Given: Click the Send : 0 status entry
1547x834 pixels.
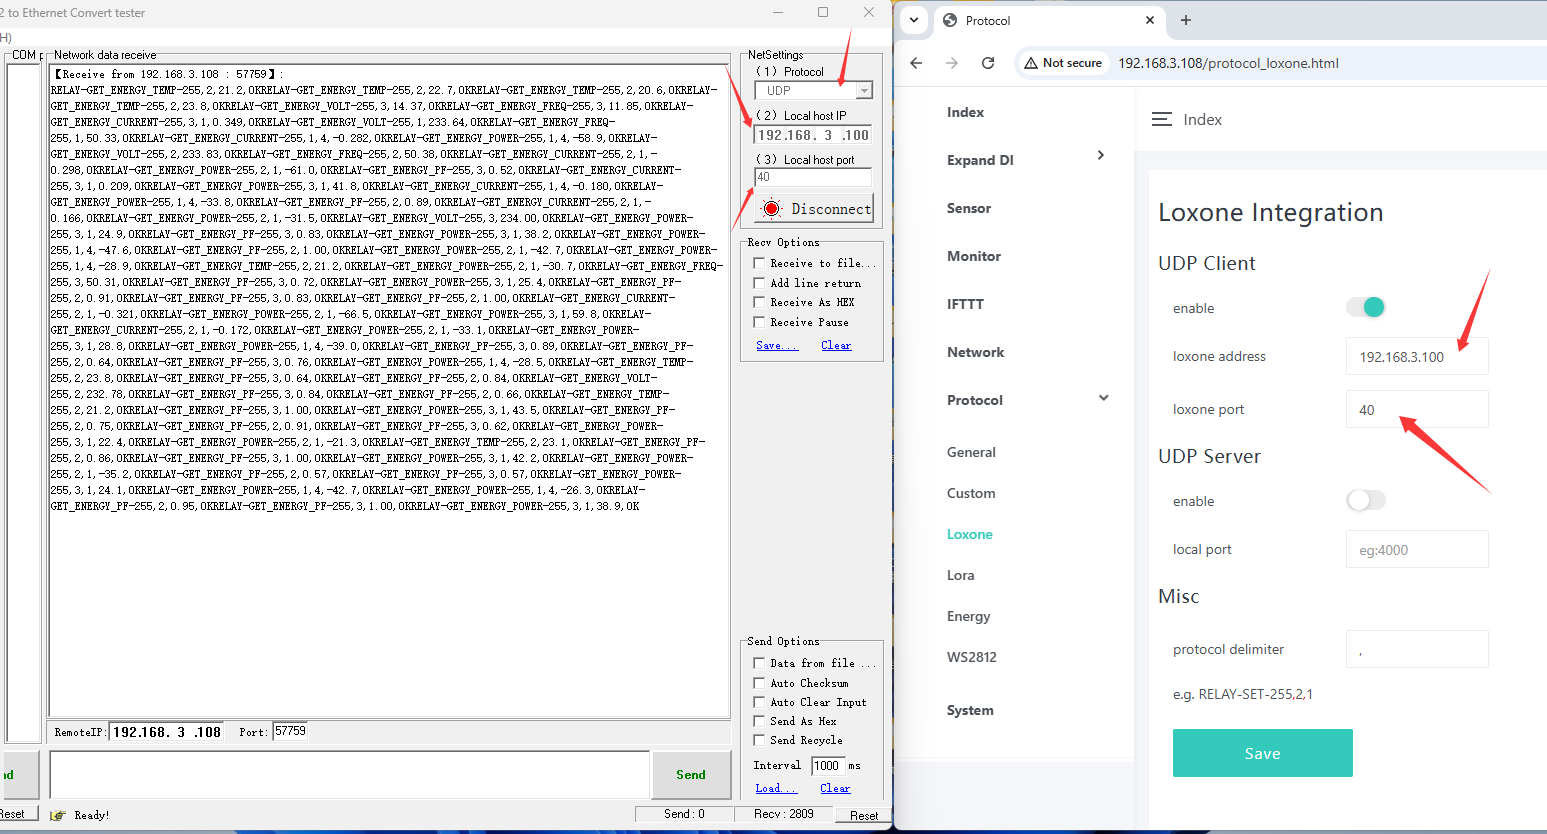Looking at the screenshot, I should tap(684, 814).
